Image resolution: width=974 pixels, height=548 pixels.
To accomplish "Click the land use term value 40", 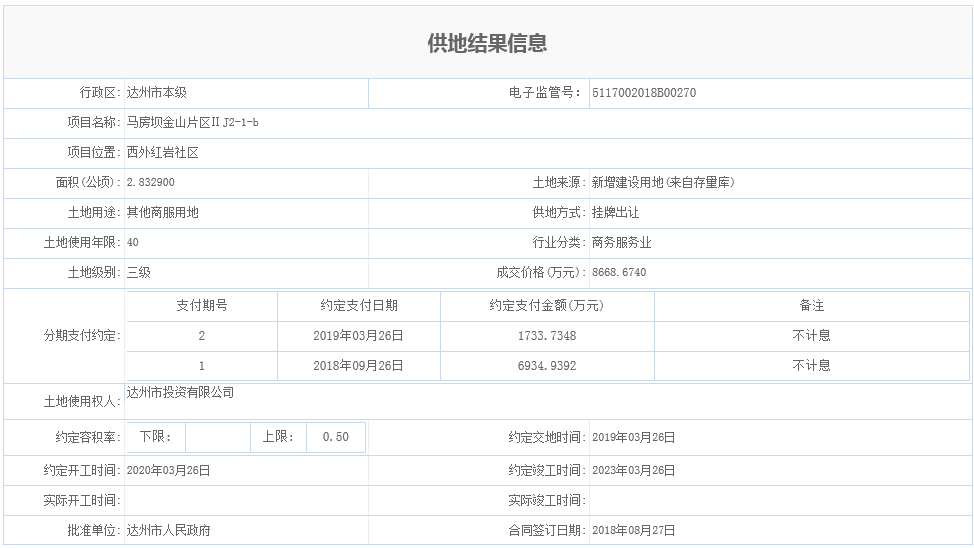I will (132, 242).
